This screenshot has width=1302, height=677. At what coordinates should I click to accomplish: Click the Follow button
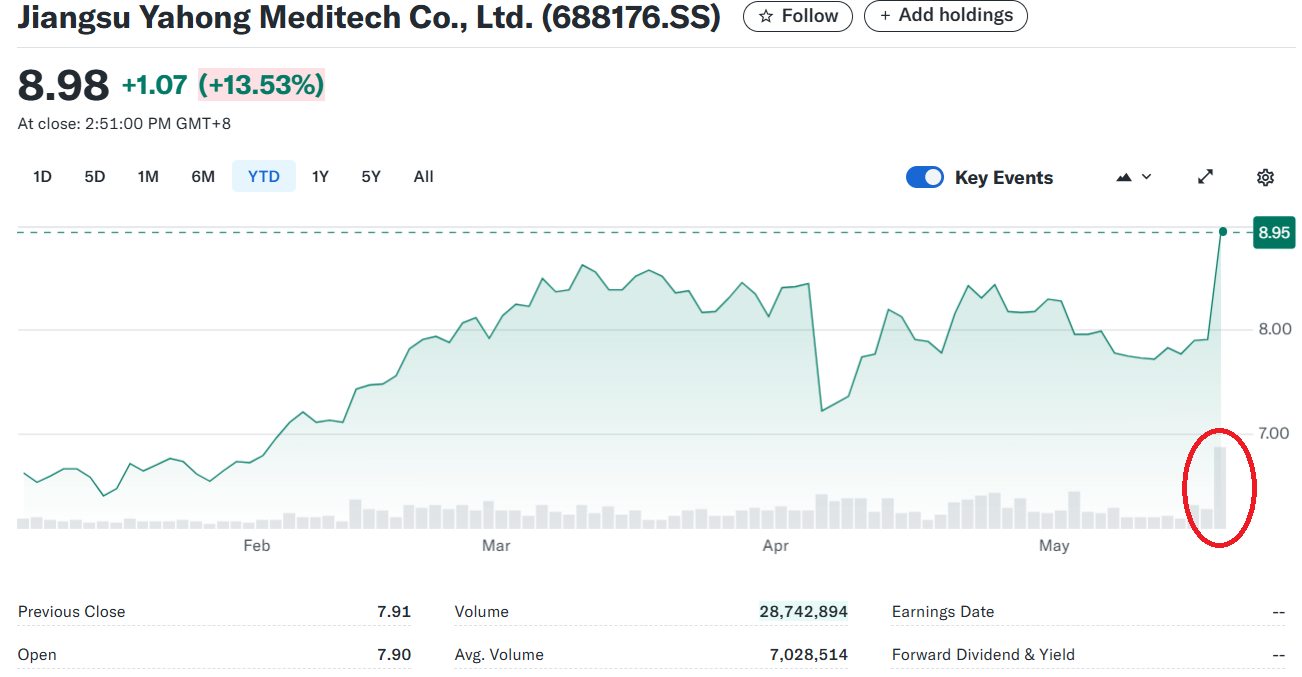click(798, 16)
